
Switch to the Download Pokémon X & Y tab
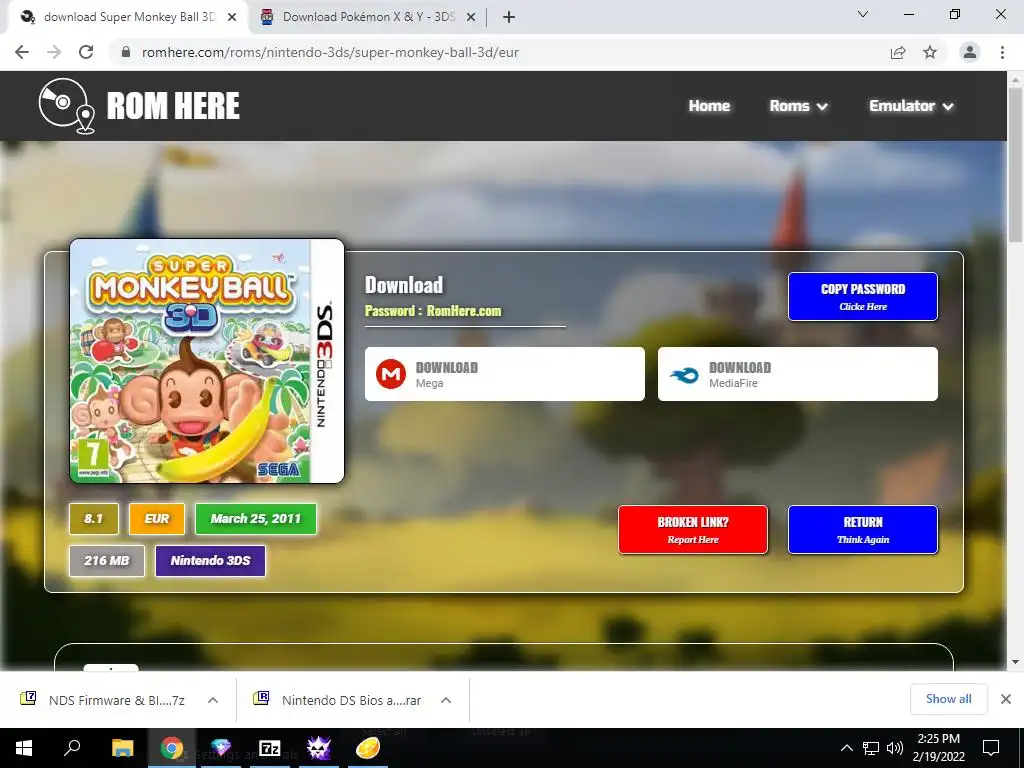tap(368, 17)
